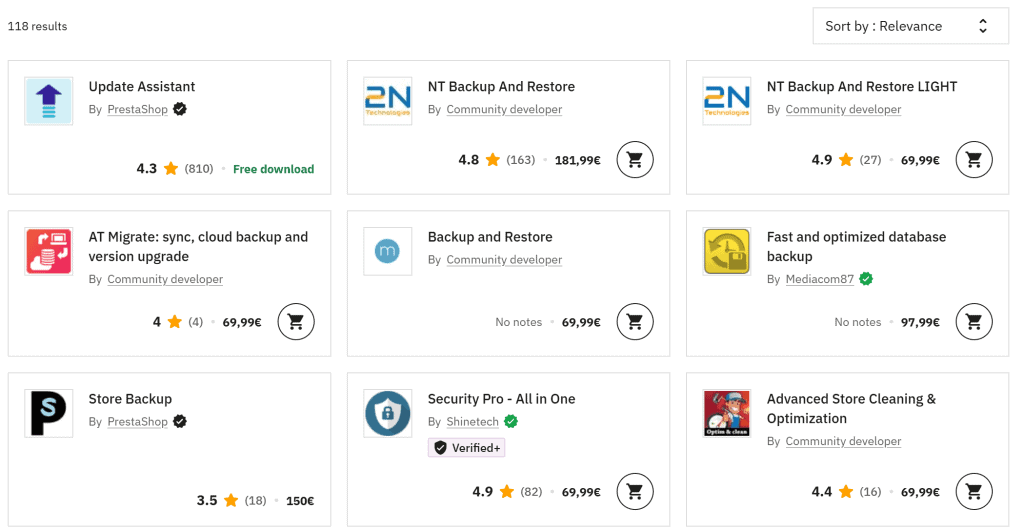The width and height of the screenshot is (1024, 531).
Task: Add NT Backup And Restore to cart
Action: 635,159
